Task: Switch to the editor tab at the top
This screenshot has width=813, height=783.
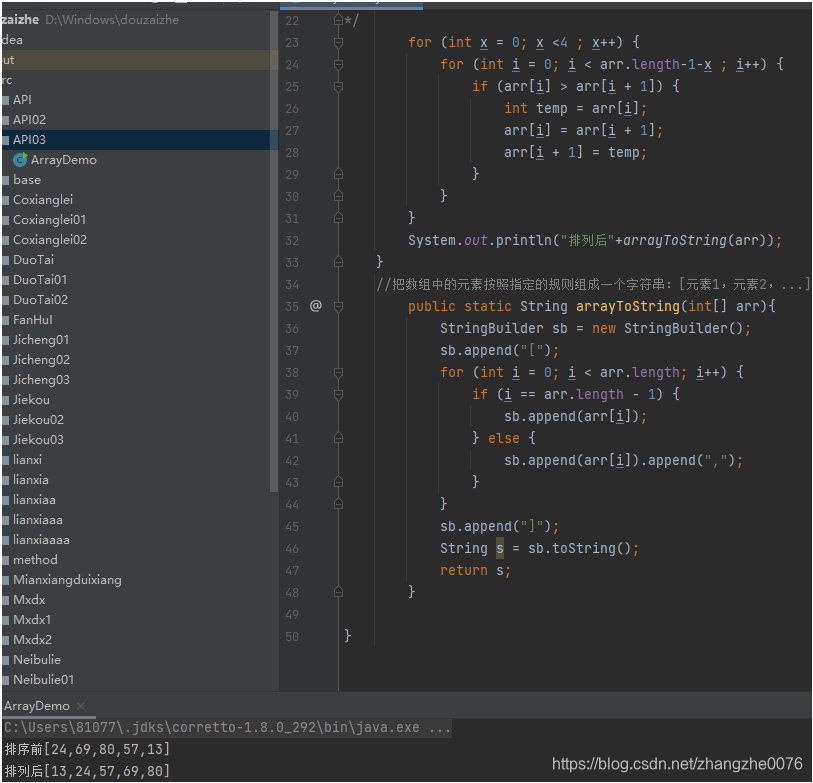Action: click(x=350, y=4)
